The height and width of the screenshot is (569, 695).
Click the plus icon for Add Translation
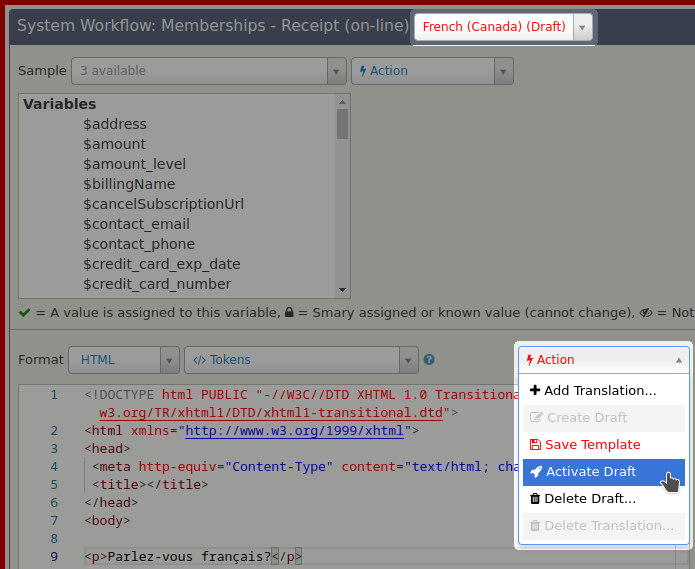[535, 391]
